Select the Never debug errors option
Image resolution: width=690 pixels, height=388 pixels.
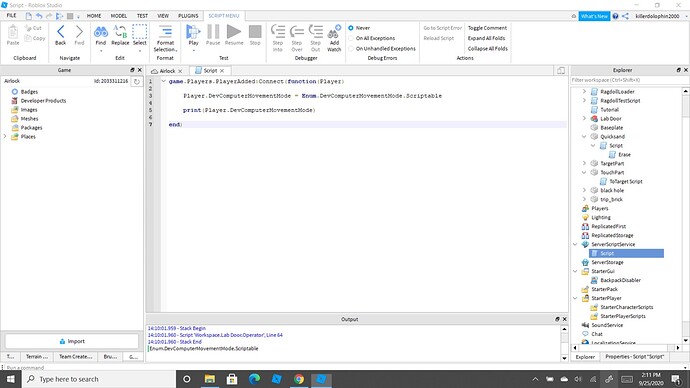(x=351, y=28)
